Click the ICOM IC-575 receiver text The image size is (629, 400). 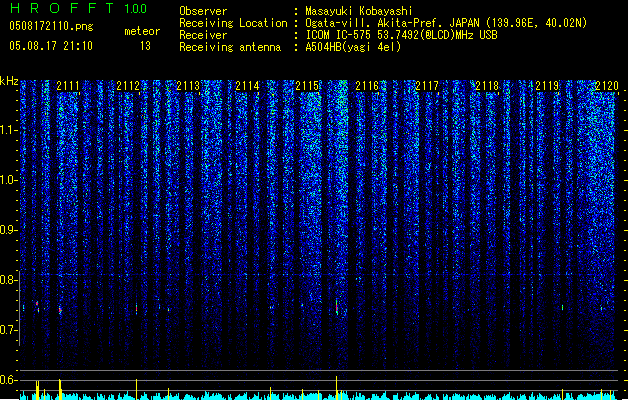click(x=401, y=35)
